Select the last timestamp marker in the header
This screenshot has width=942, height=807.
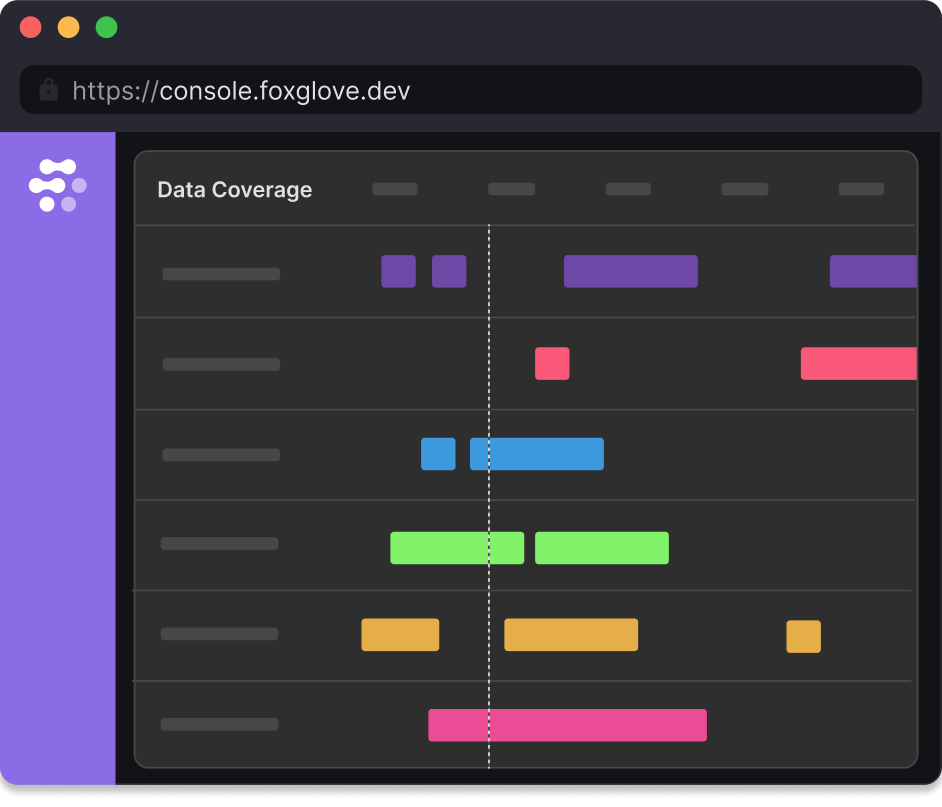tap(862, 188)
